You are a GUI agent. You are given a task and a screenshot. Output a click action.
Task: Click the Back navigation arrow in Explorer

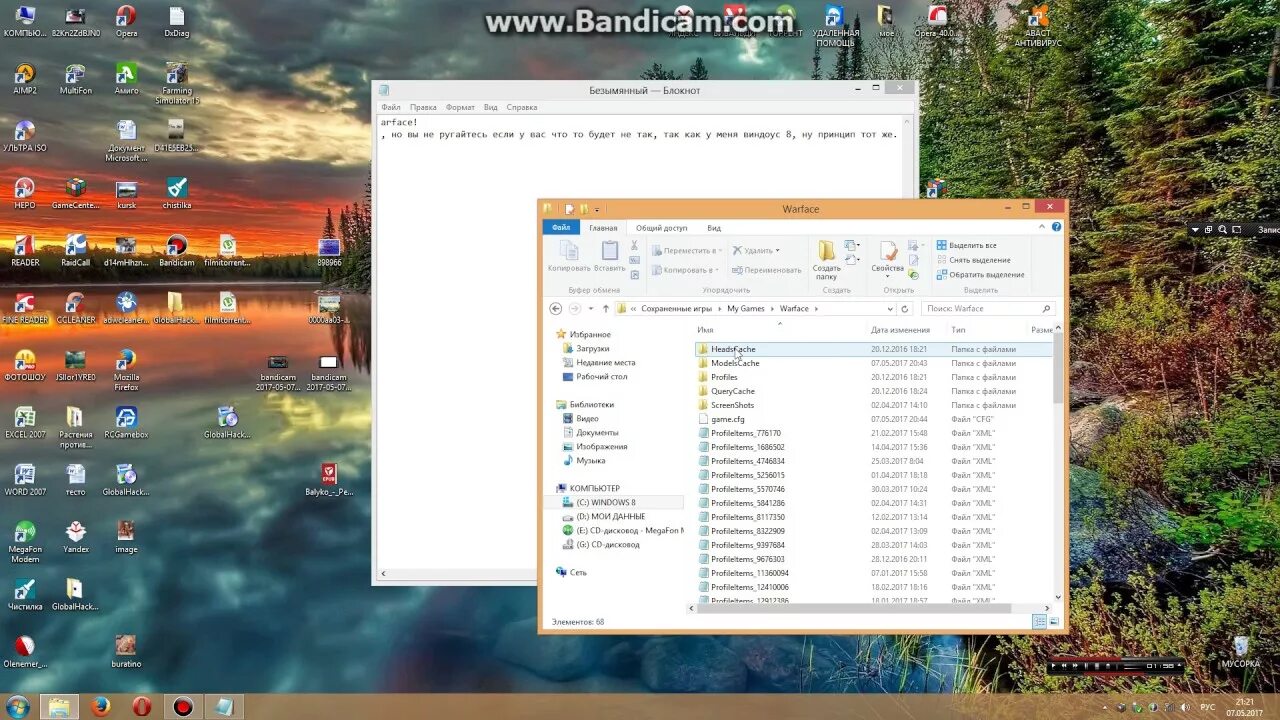click(556, 309)
